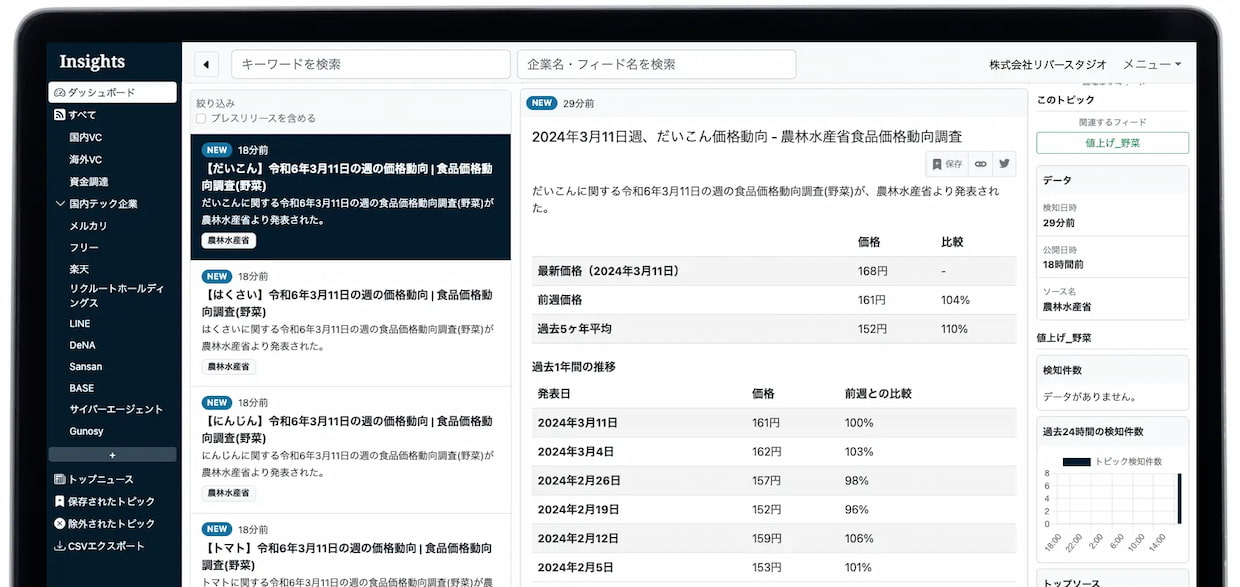The width and height of the screenshot is (1240, 587).
Task: Click the 保存 bookmark button in article
Action: (x=947, y=164)
